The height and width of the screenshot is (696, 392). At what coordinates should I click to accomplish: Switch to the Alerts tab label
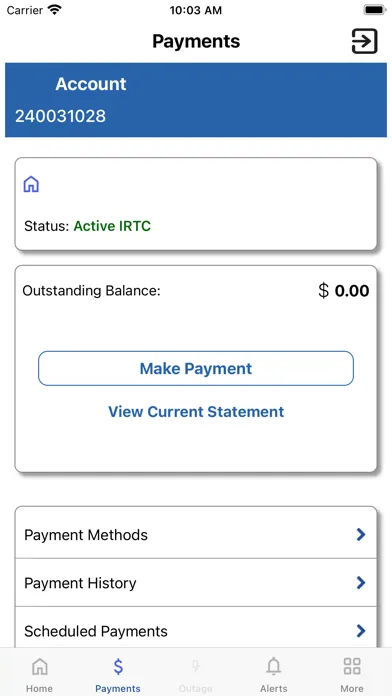click(x=274, y=688)
